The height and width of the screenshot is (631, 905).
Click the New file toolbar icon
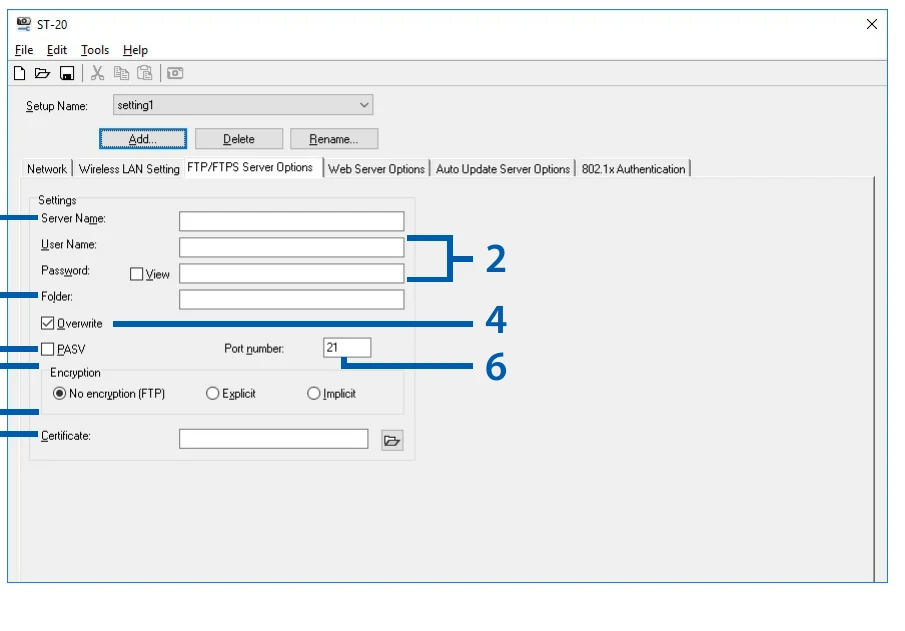tap(20, 73)
